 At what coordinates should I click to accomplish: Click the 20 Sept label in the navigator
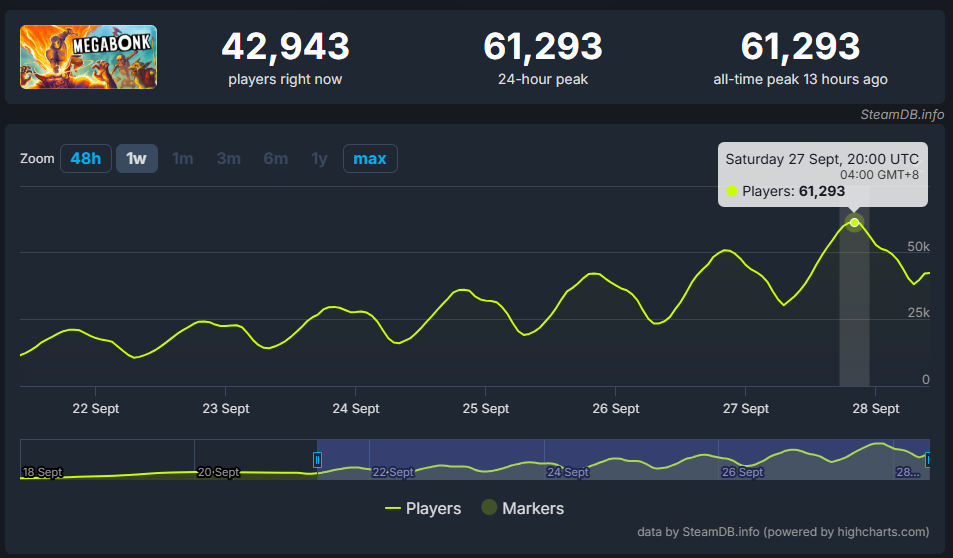[x=218, y=472]
